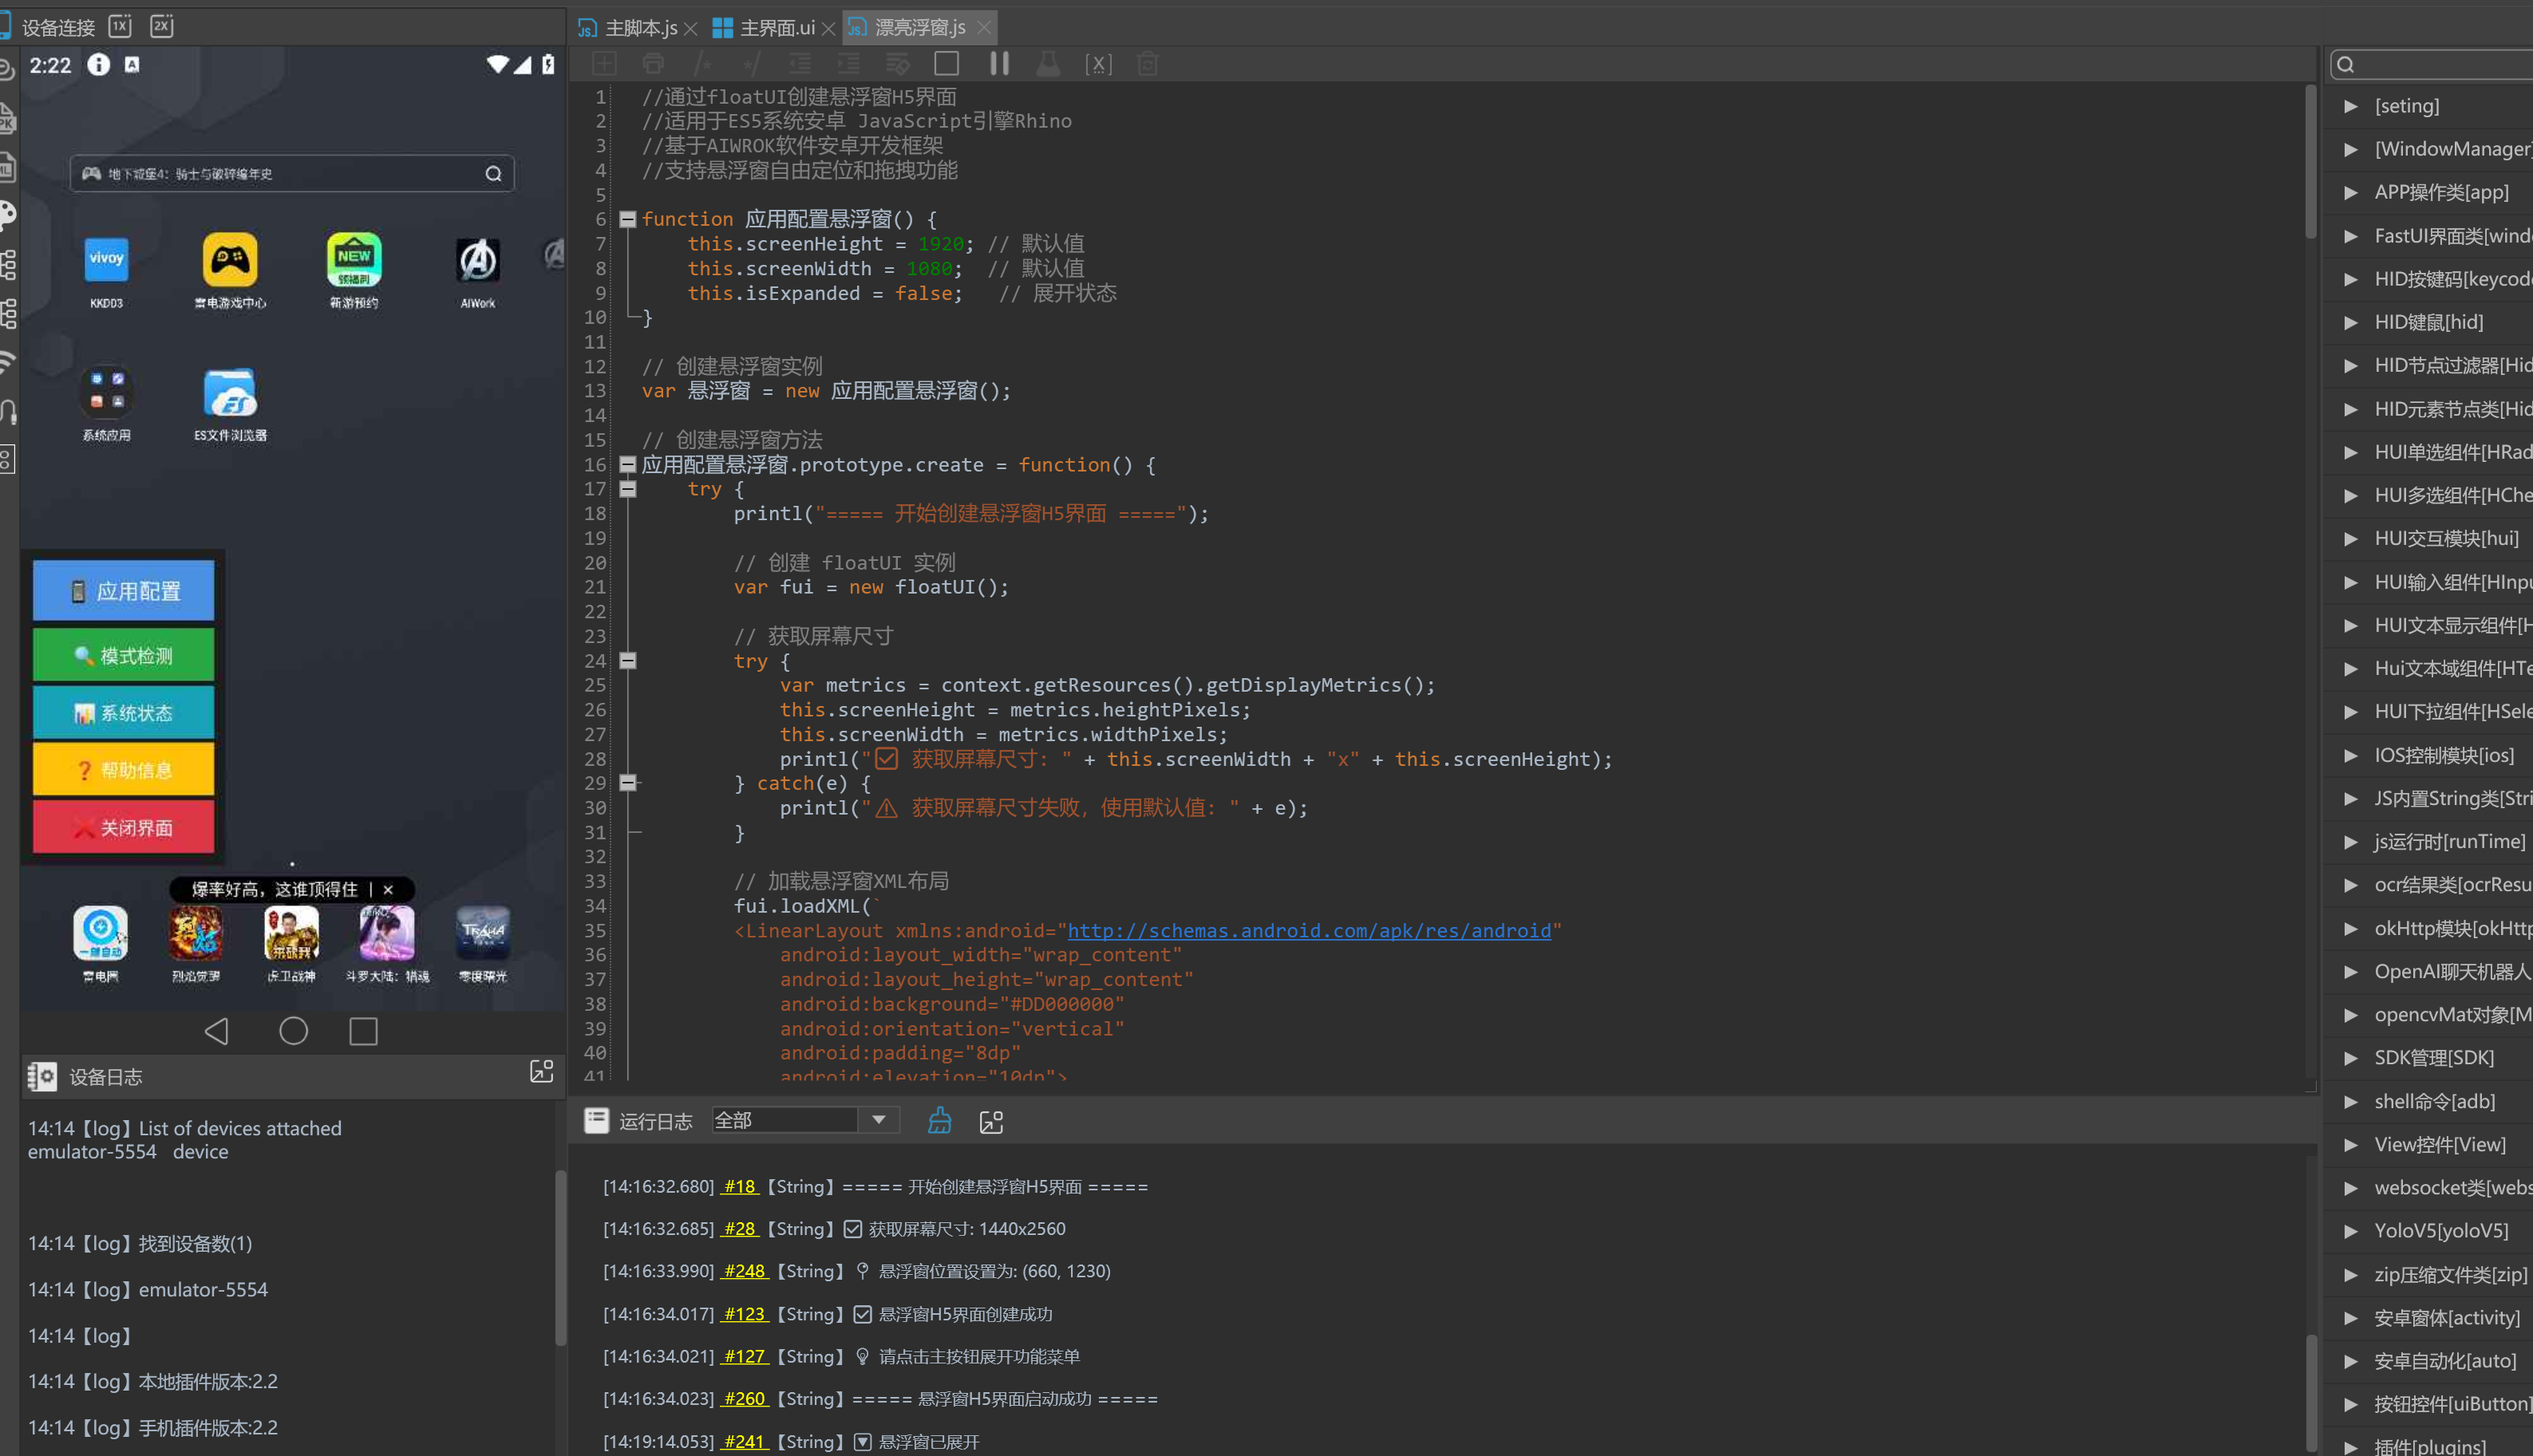Click the run log screenshot icon
This screenshot has height=1456, width=2533.
pyautogui.click(x=991, y=1121)
